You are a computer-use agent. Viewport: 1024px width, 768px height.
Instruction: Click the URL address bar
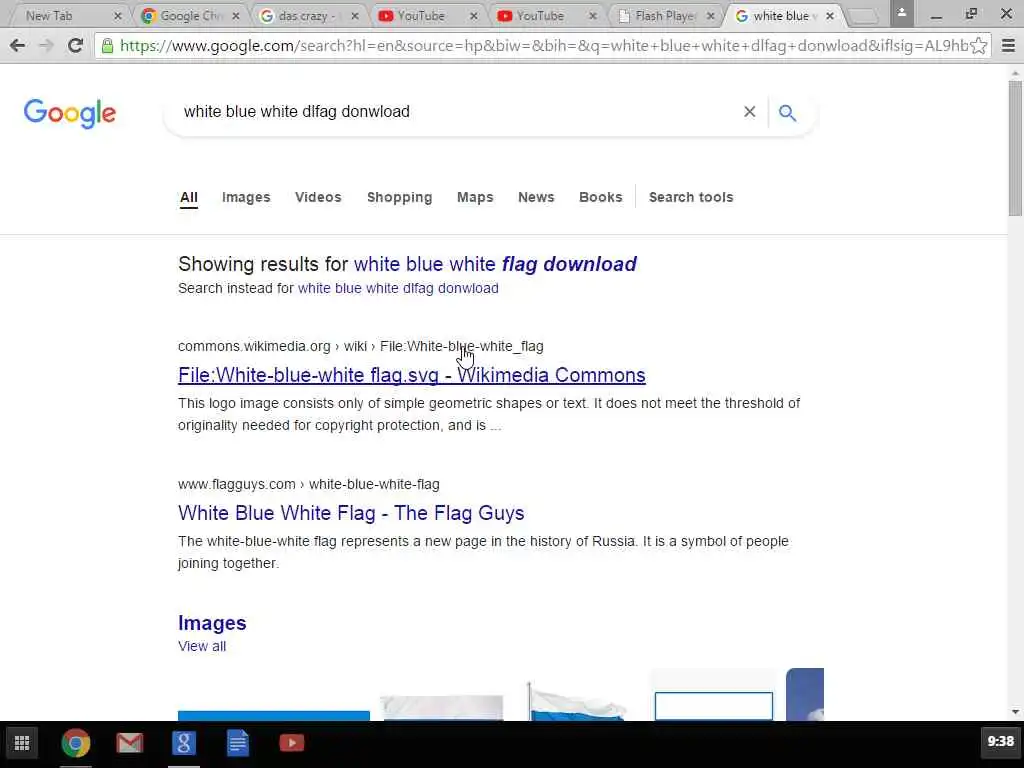coord(542,45)
